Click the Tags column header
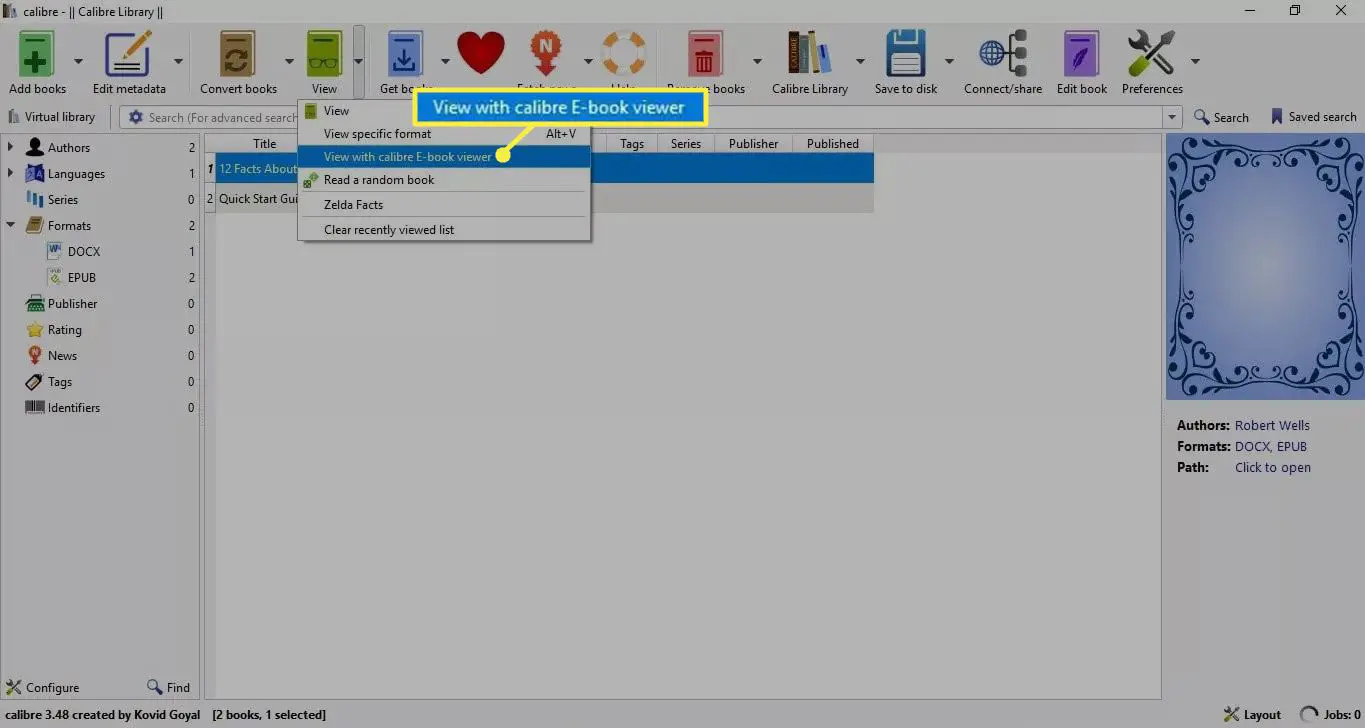 [632, 143]
